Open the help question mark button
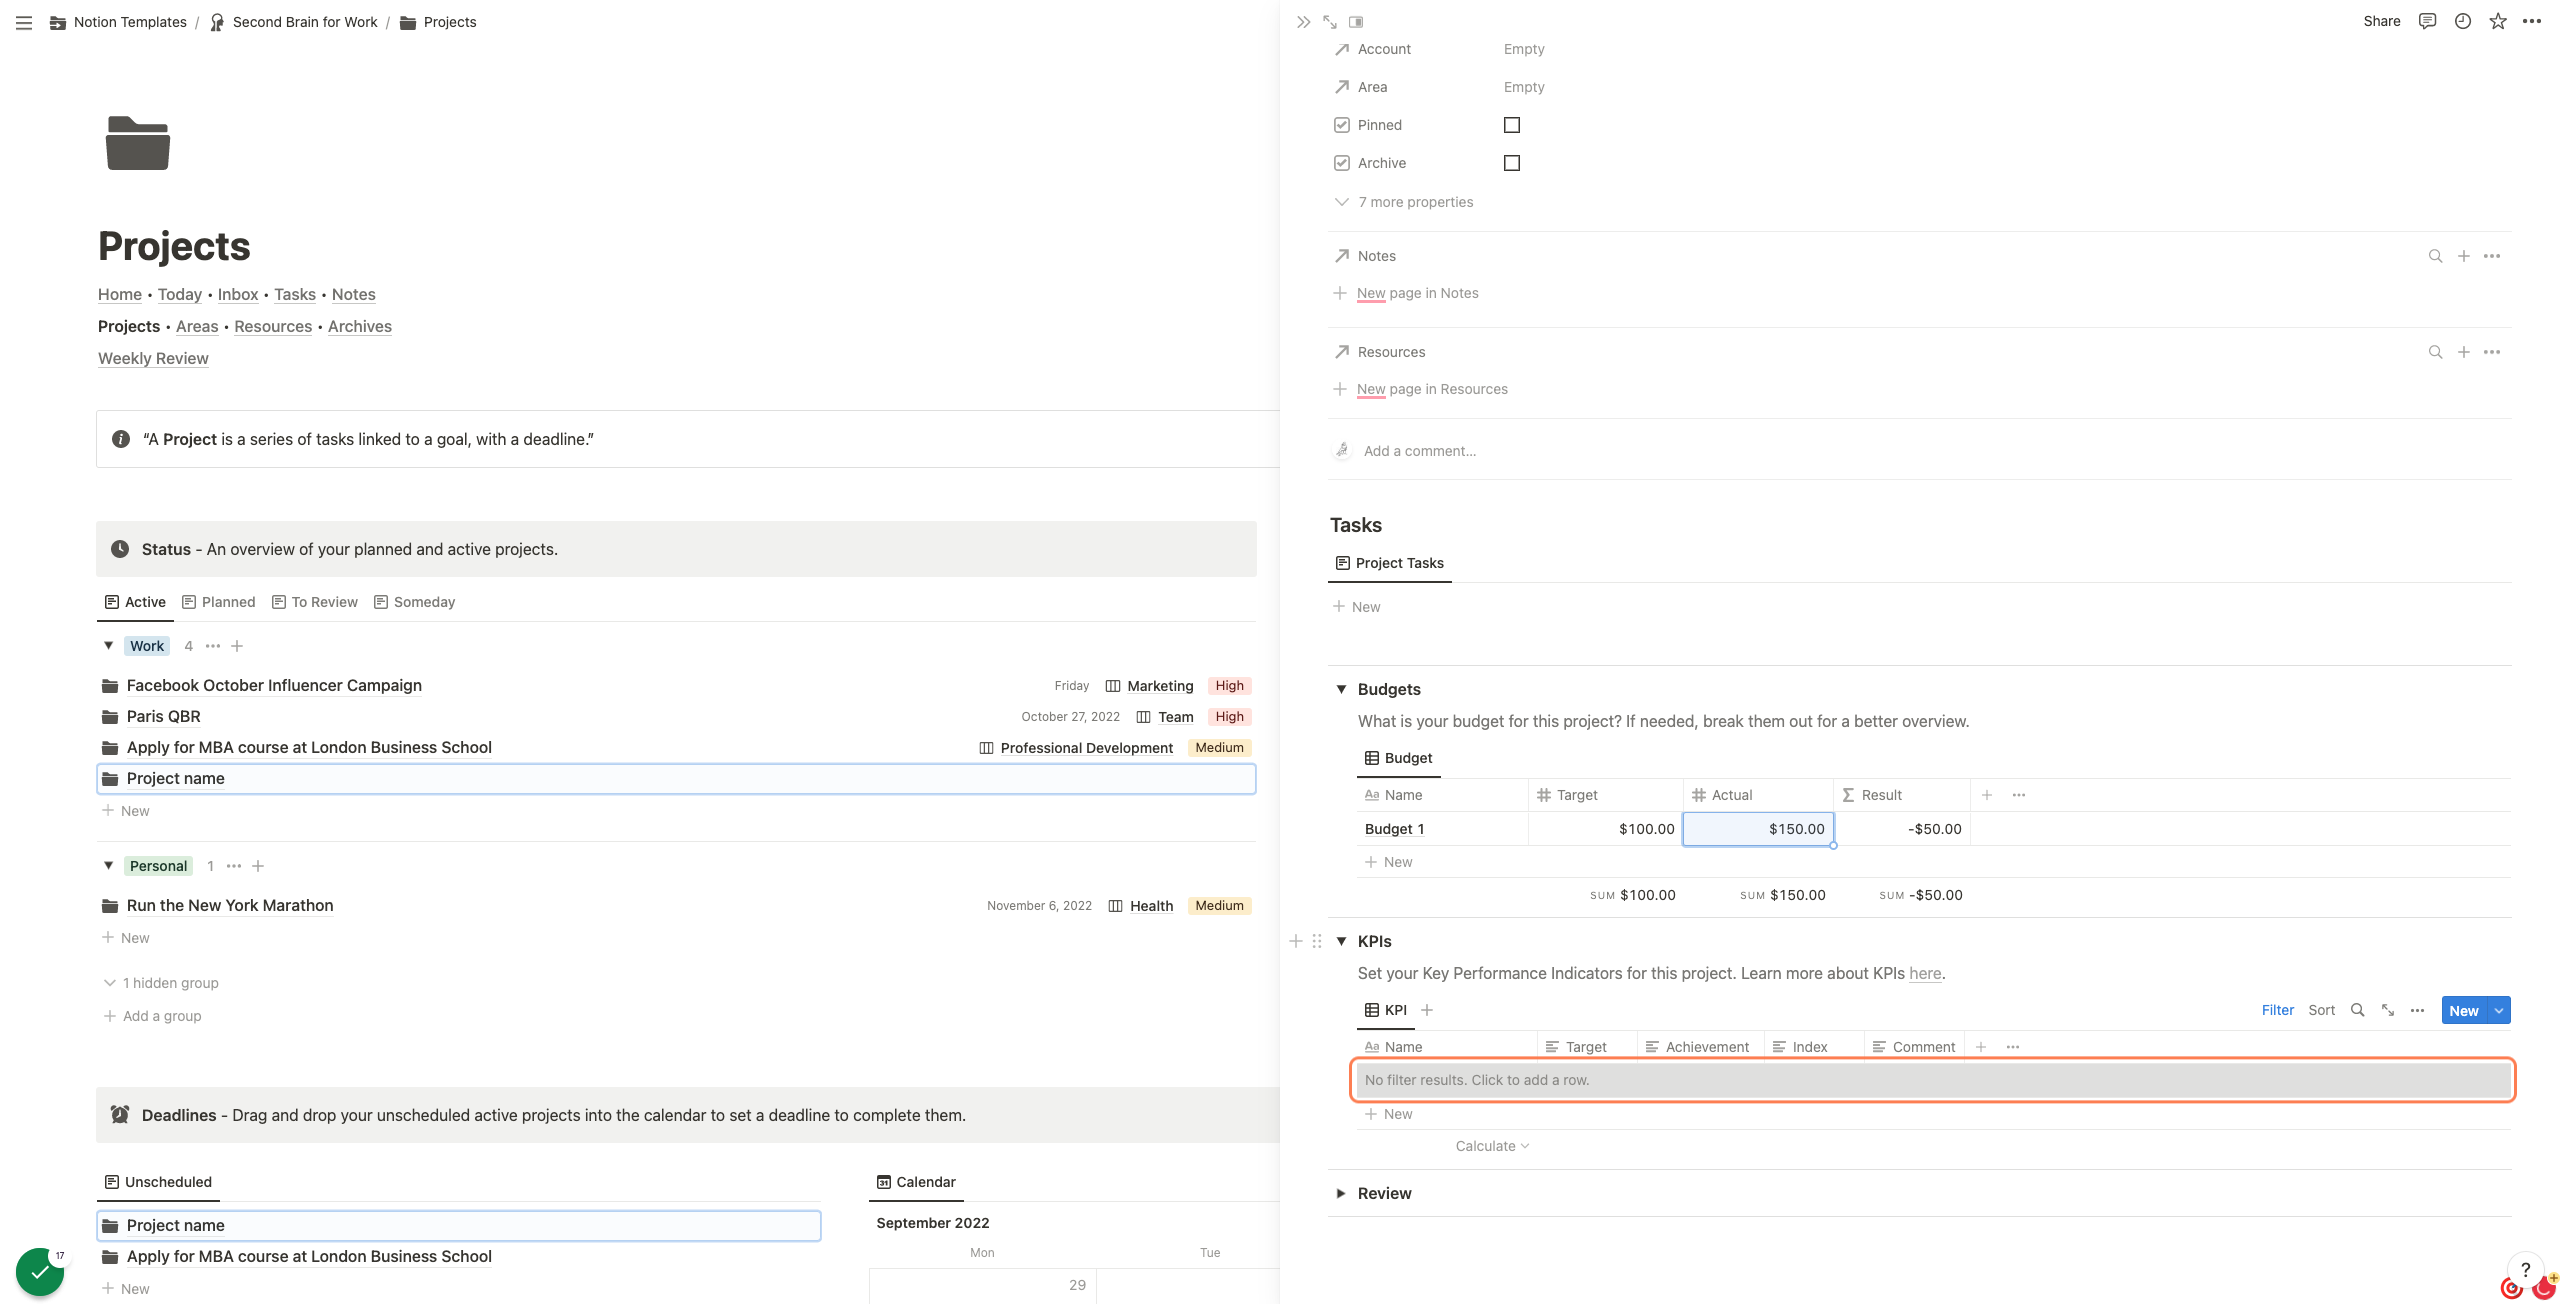This screenshot has width=2560, height=1304. [x=2525, y=1269]
